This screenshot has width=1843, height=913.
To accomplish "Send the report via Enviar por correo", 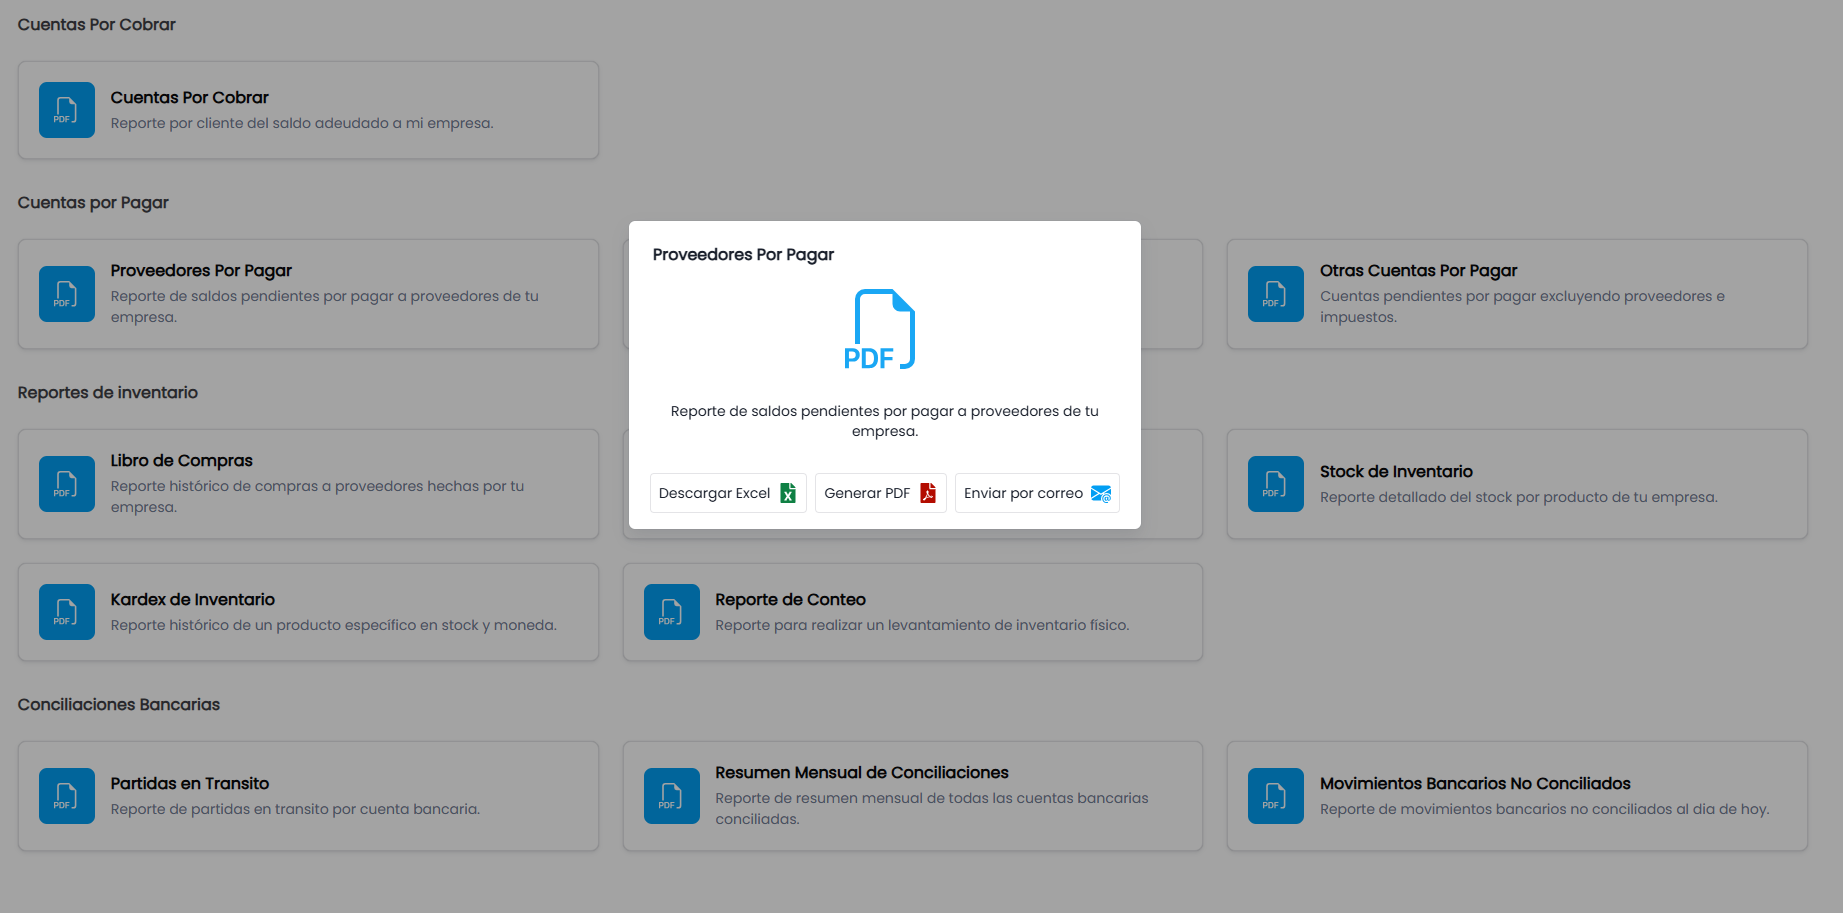I will [1037, 493].
